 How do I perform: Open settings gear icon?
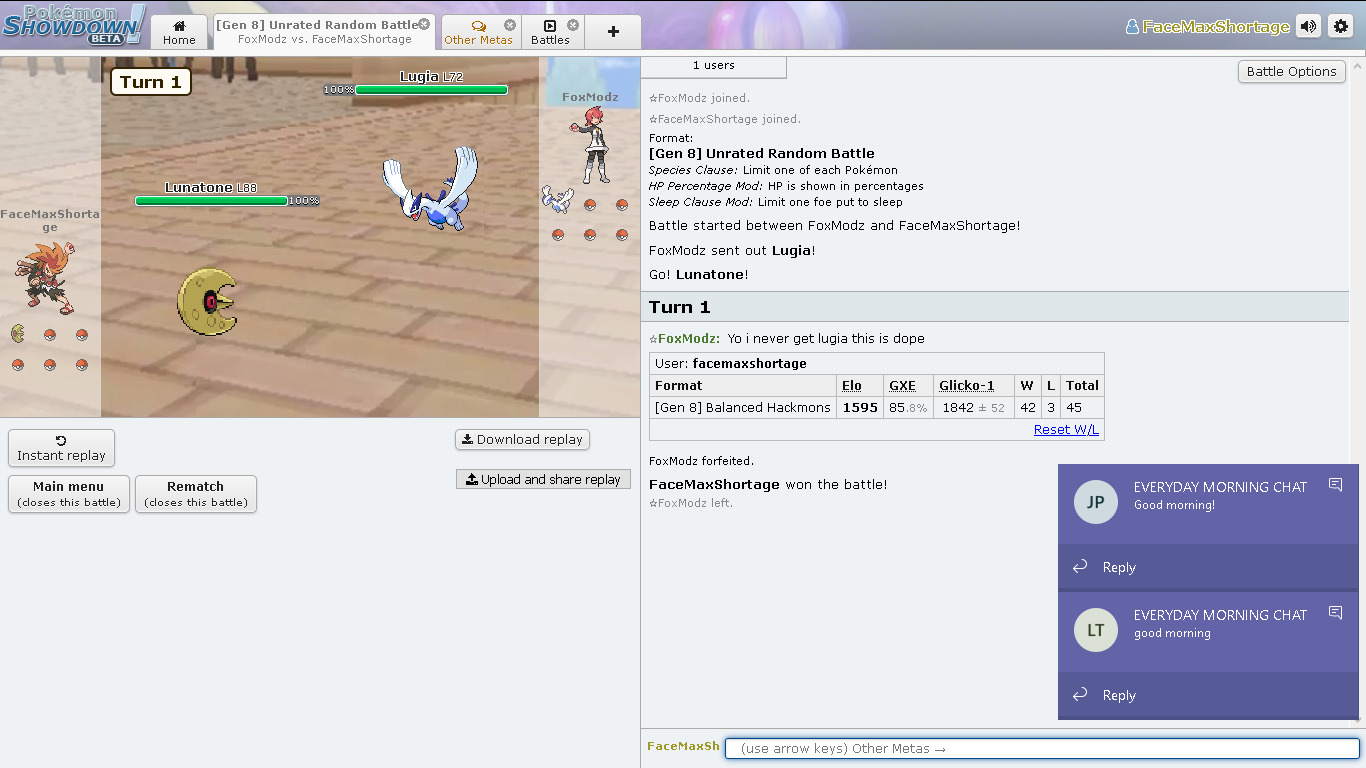pyautogui.click(x=1340, y=27)
